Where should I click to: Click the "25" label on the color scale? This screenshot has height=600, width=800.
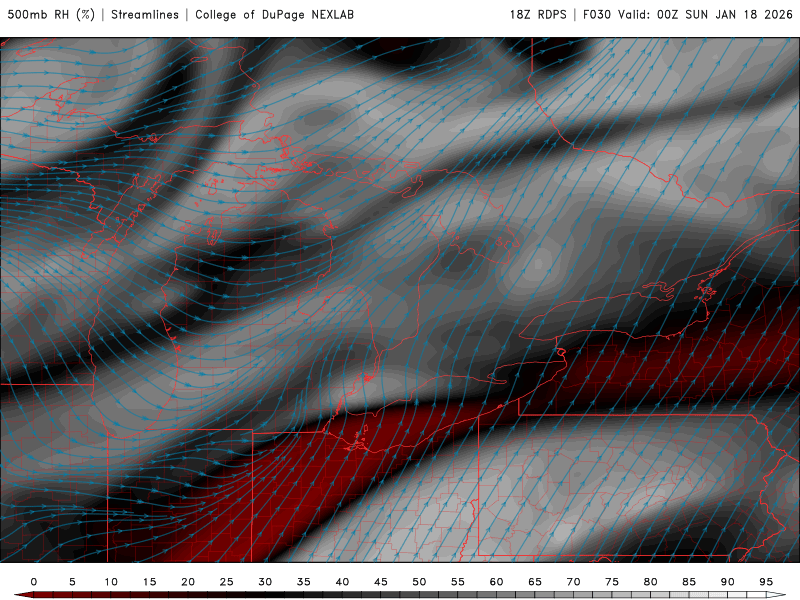[x=227, y=582]
